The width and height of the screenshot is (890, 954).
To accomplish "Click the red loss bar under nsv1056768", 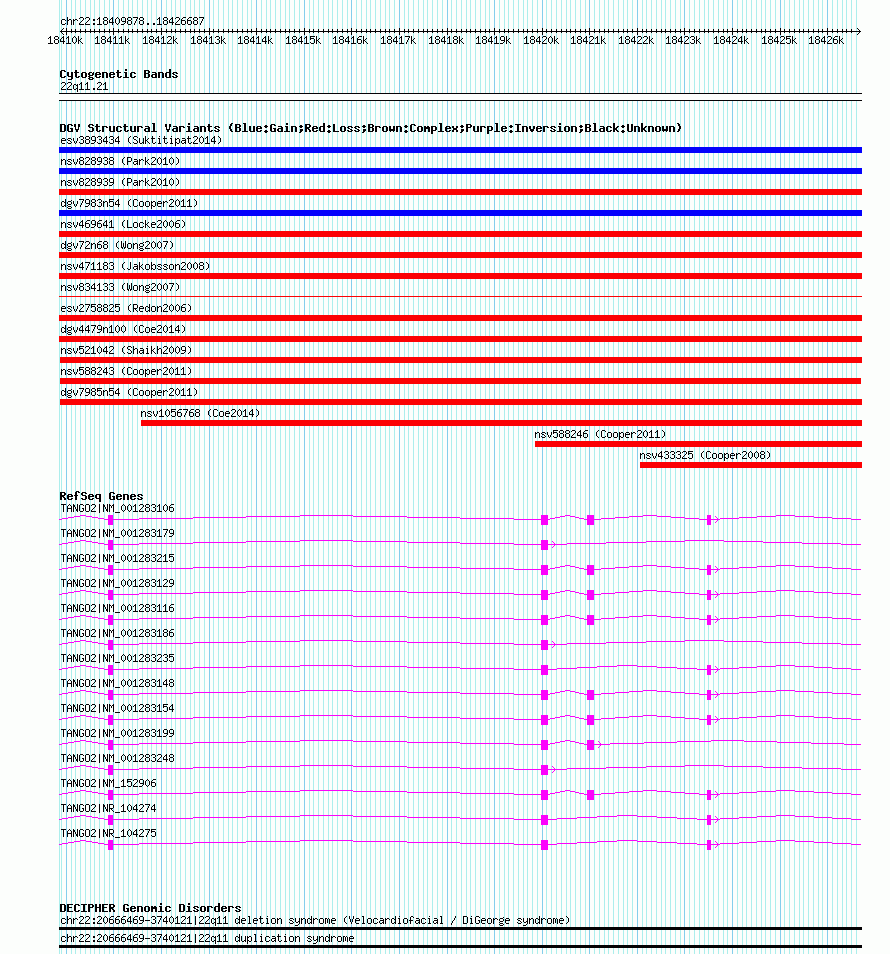I will (x=501, y=423).
